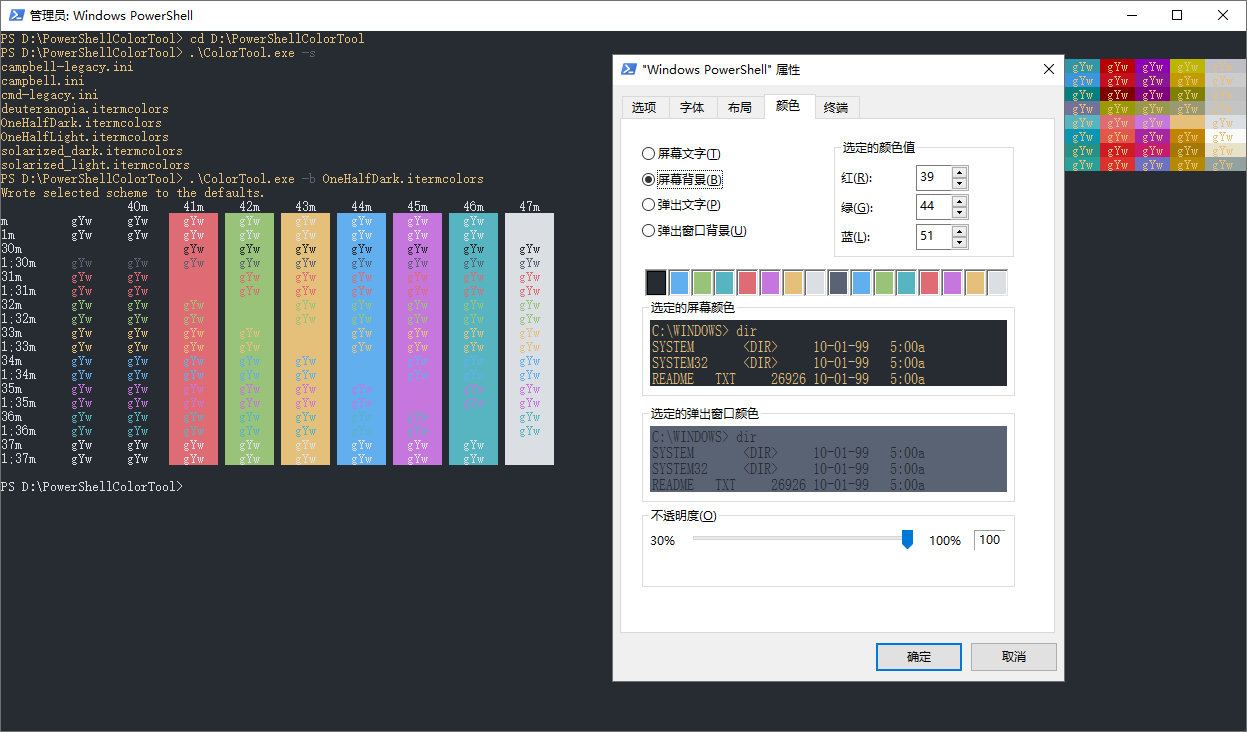Pick the dark slate gray palette swatch
This screenshot has height=732, width=1247.
pos(838,283)
